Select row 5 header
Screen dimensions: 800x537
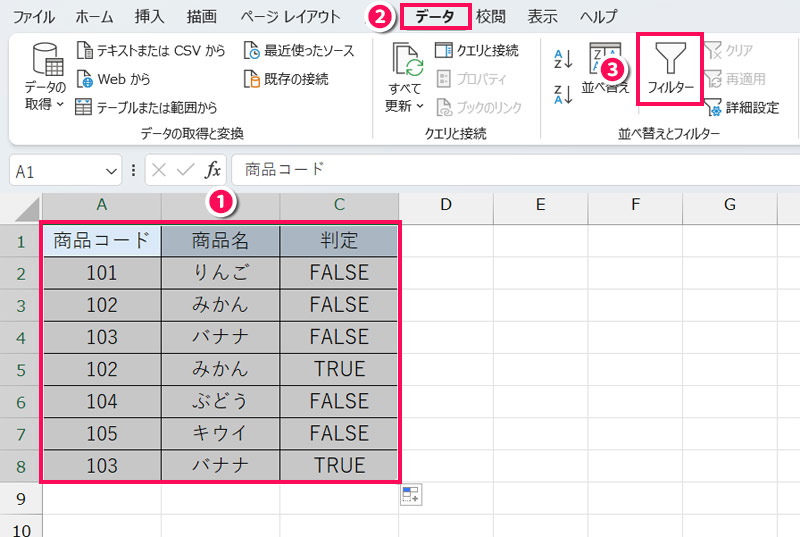pyautogui.click(x=21, y=370)
